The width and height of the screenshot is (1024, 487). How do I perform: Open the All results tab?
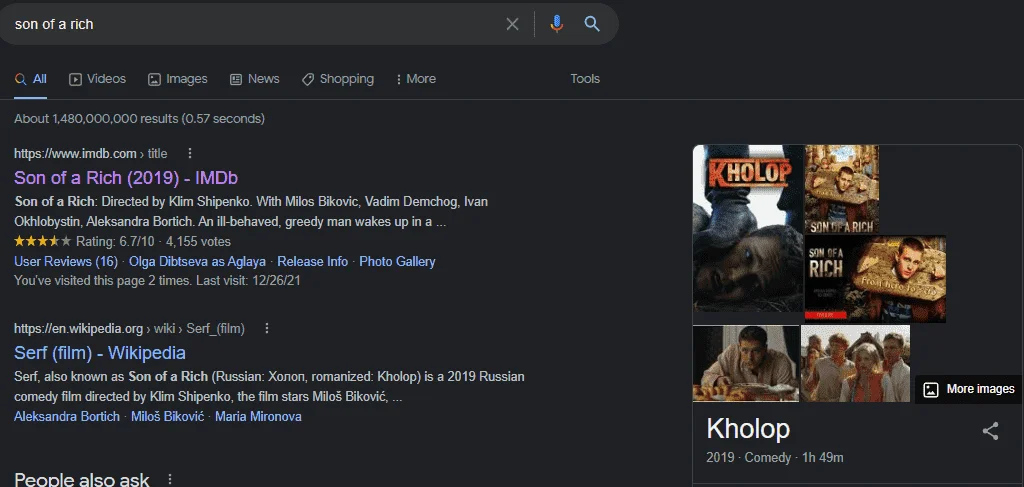tap(31, 79)
